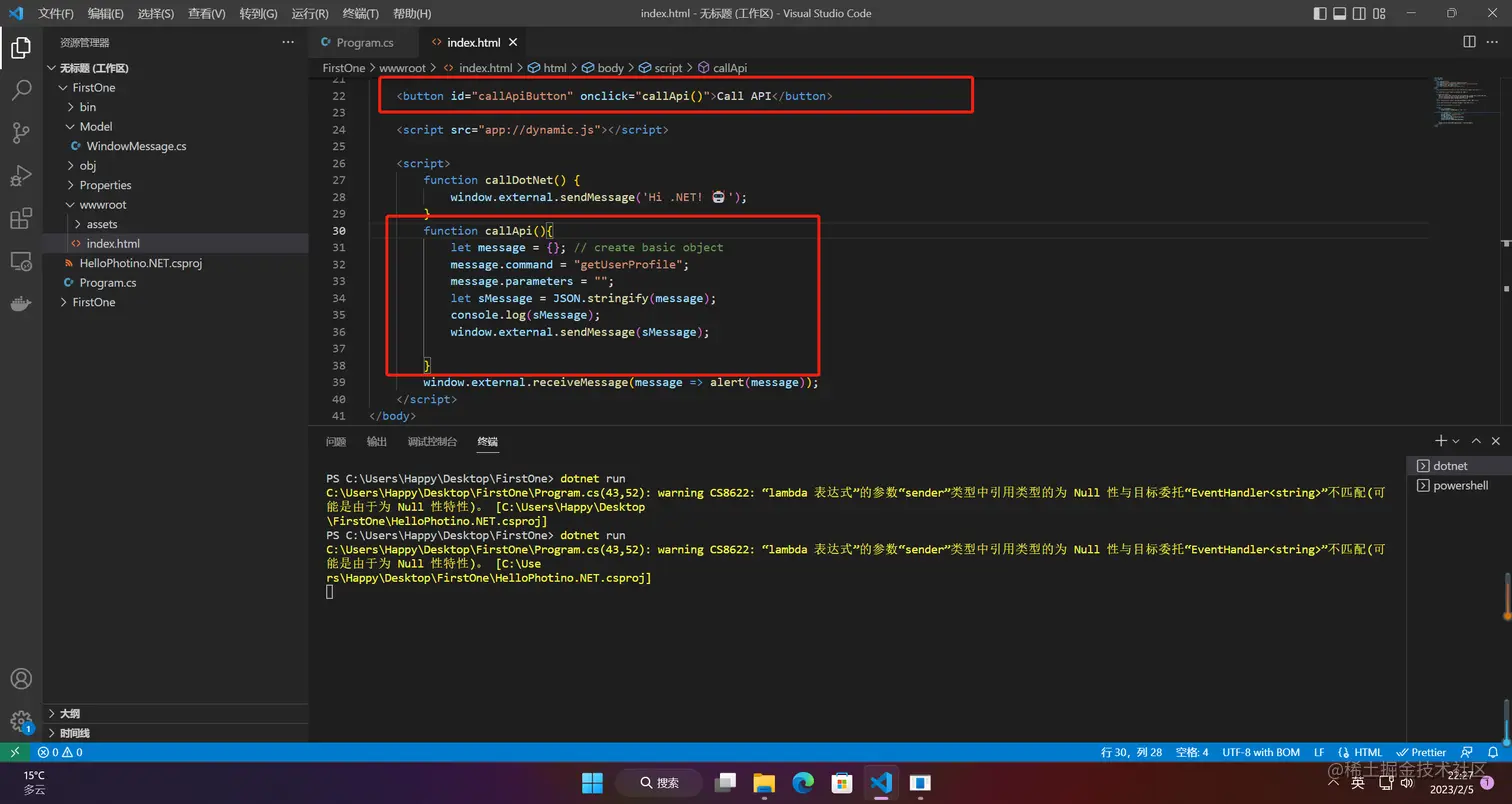Open the Source Control view
This screenshot has width=1512, height=804.
[21, 133]
